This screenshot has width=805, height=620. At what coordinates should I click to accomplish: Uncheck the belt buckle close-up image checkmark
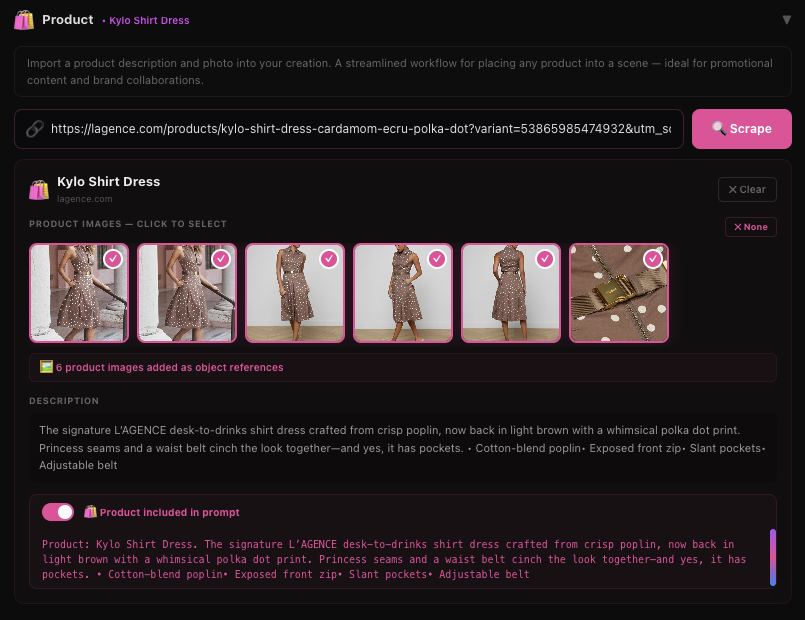[x=653, y=259]
